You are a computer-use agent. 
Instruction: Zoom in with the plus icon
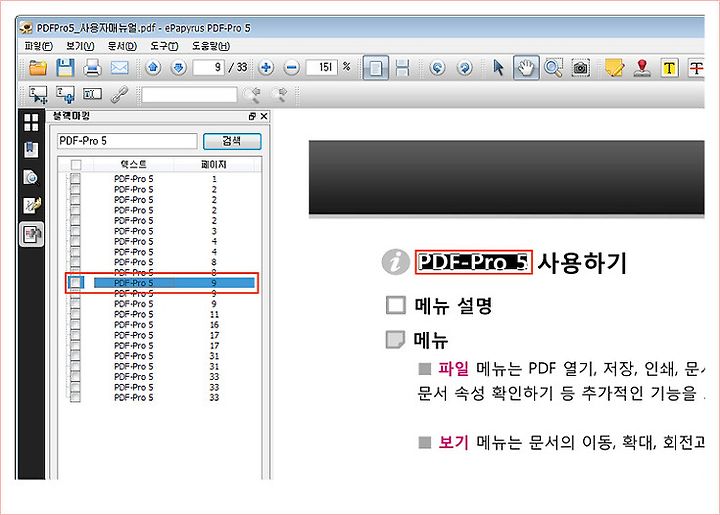click(x=266, y=68)
